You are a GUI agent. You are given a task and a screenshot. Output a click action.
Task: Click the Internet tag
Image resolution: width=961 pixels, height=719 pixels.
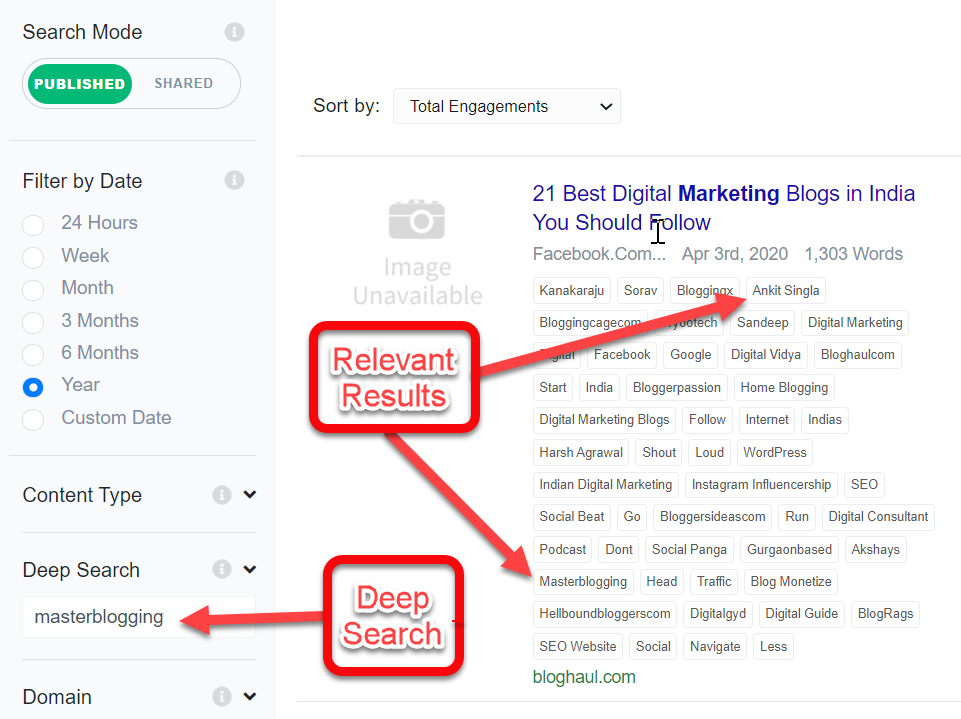[x=767, y=419]
